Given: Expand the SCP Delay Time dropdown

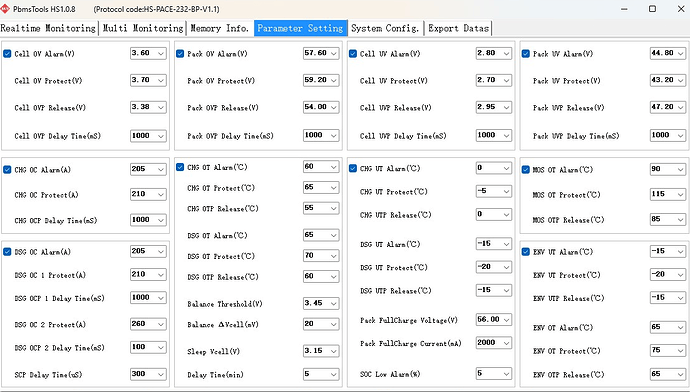Looking at the screenshot, I should coord(161,374).
